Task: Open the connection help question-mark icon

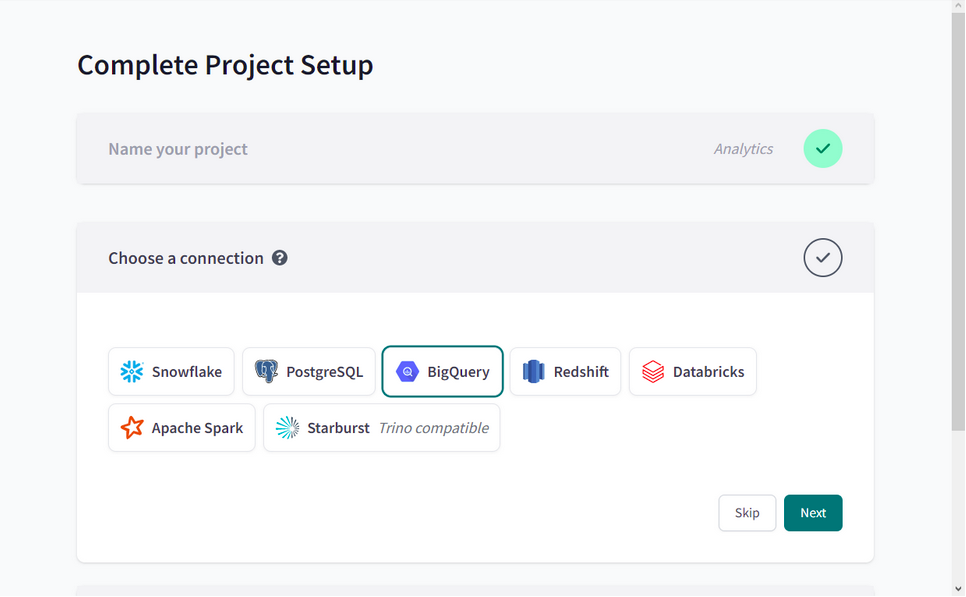Action: click(280, 258)
